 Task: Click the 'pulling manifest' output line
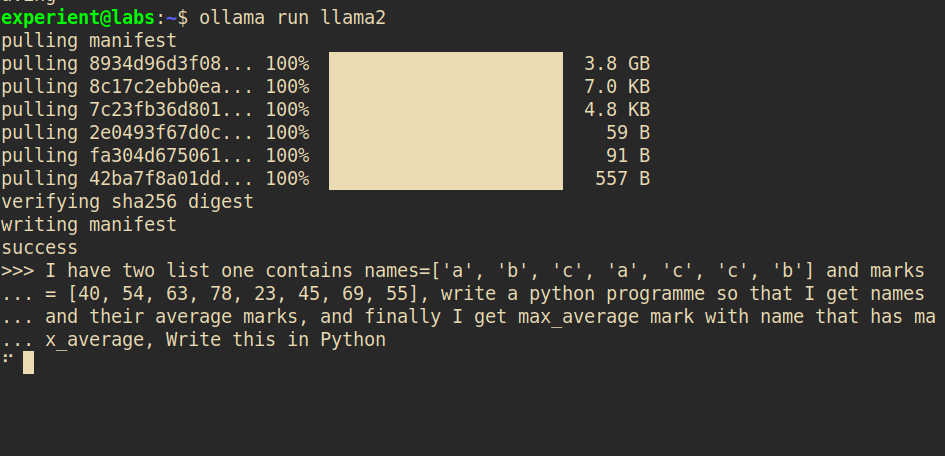[89, 41]
